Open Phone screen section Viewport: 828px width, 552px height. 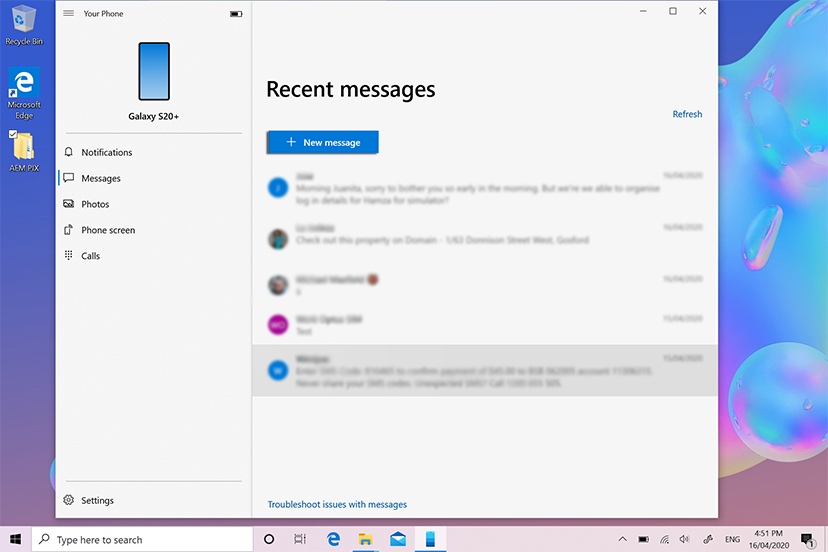tap(153, 230)
